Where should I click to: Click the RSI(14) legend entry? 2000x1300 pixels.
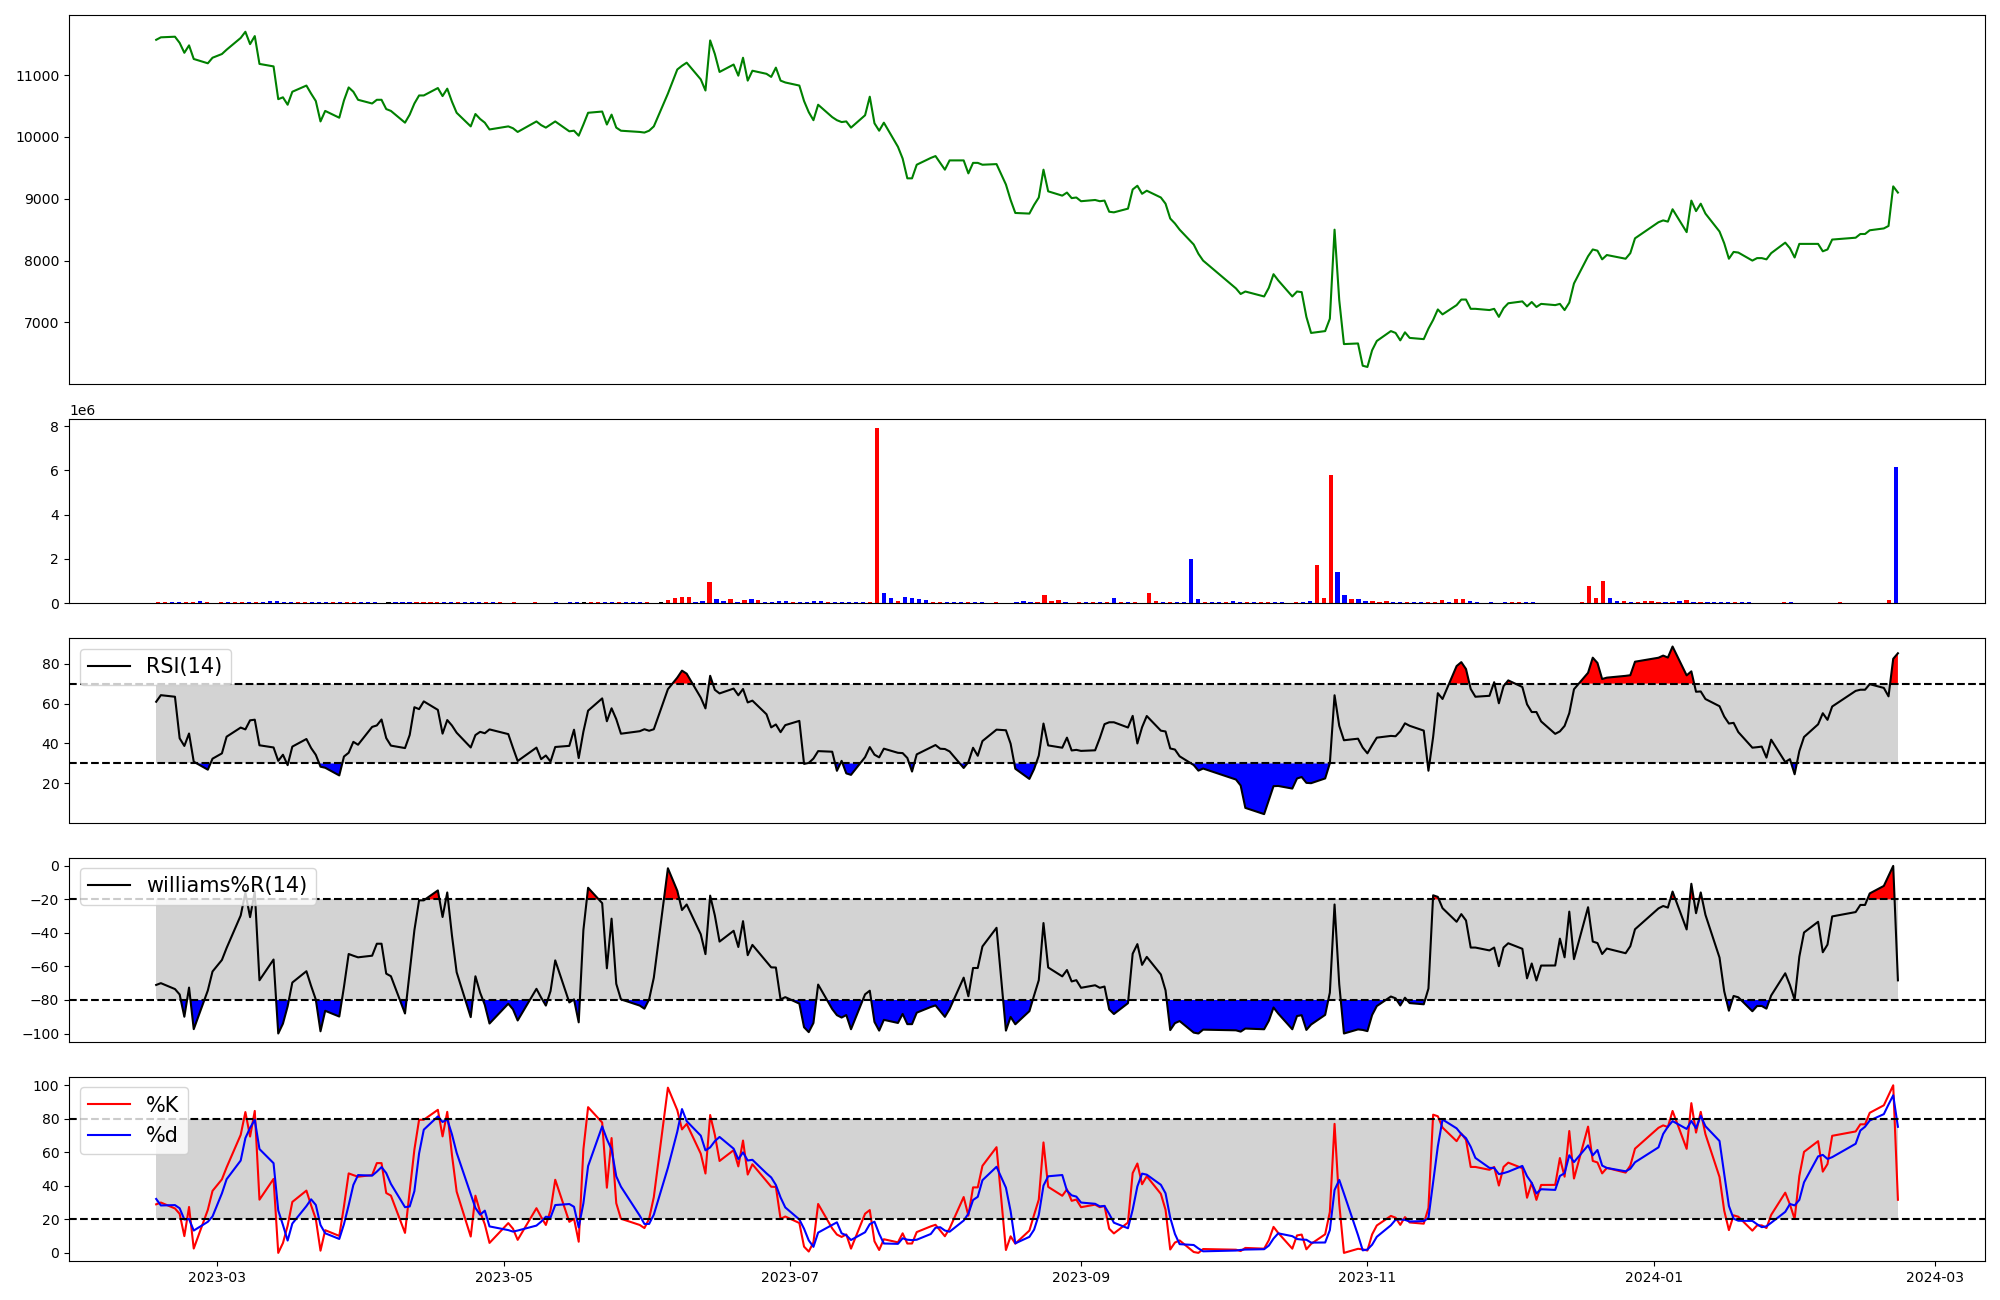183,666
